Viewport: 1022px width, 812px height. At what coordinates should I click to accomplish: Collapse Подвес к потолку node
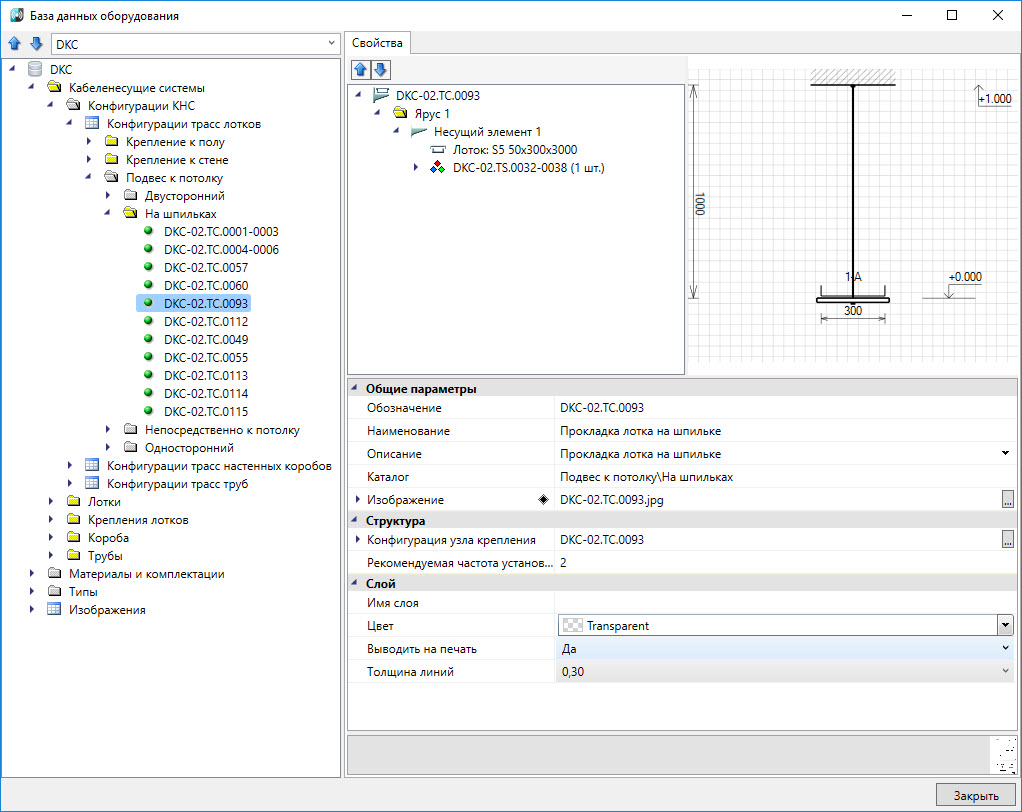tap(89, 177)
